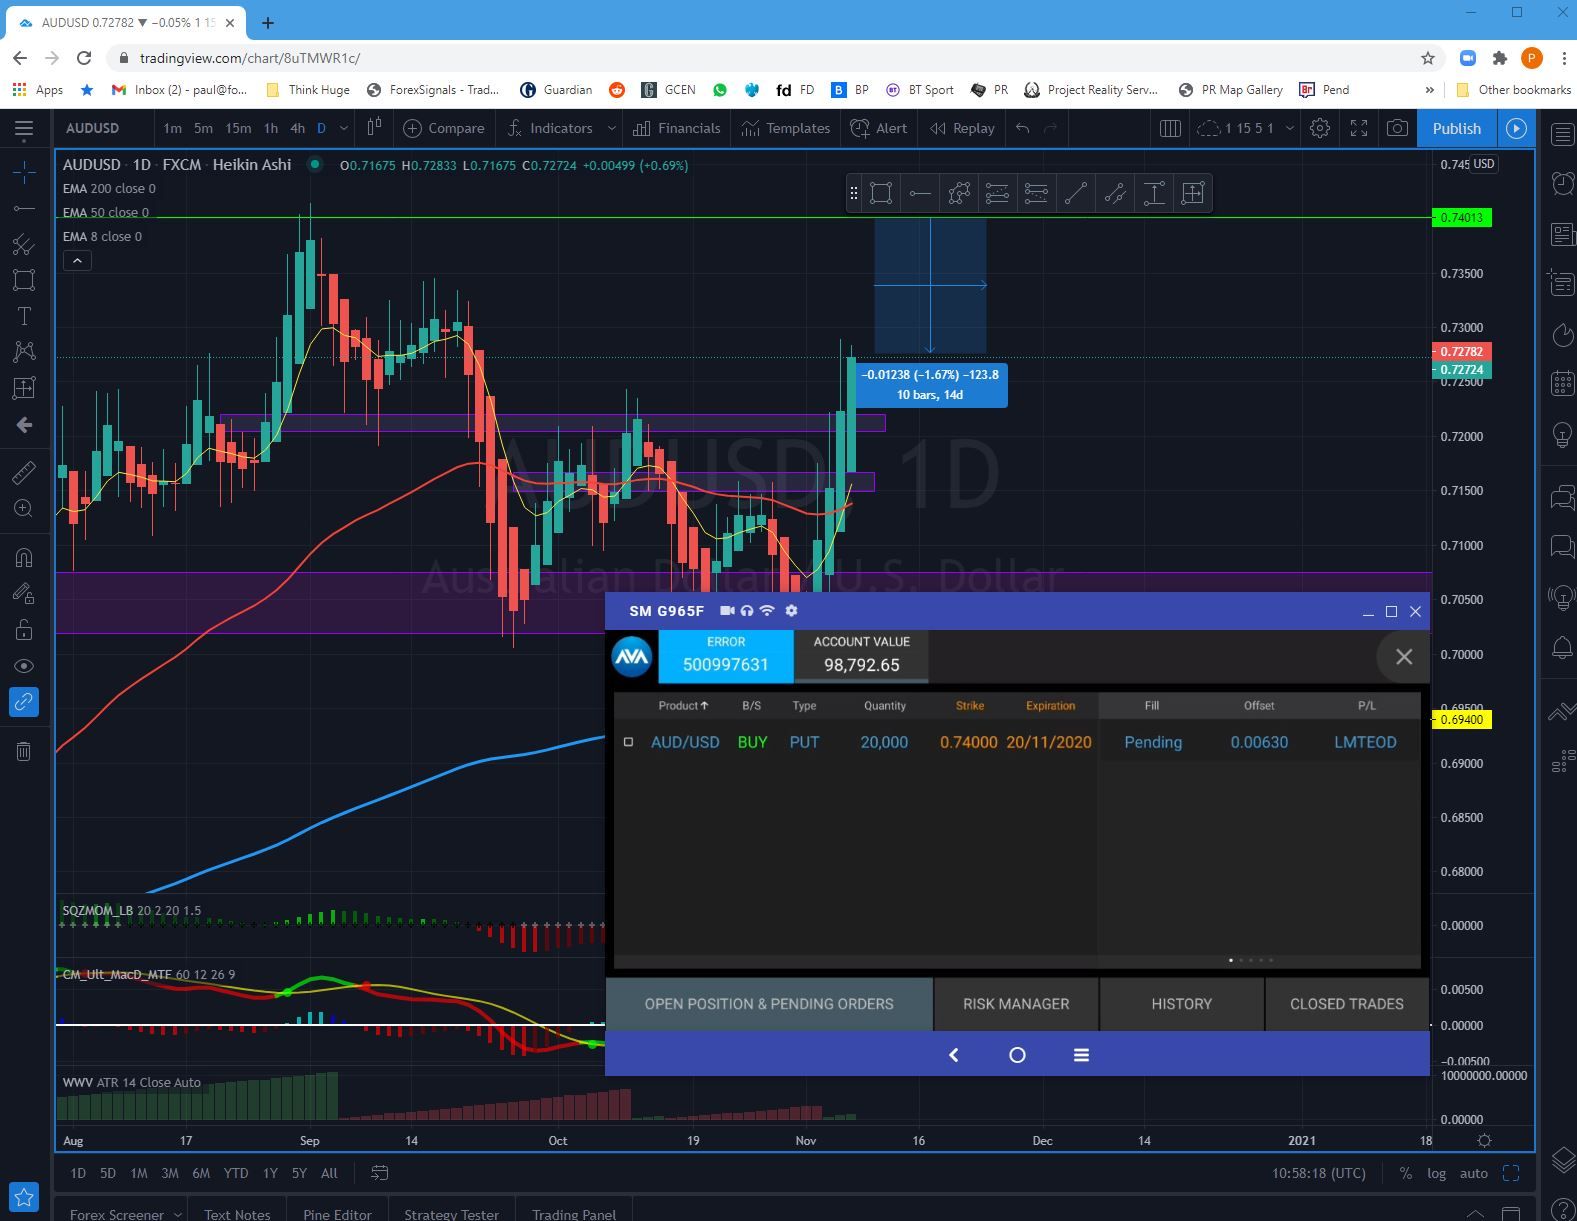Tap the Android home circle button

point(1017,1055)
